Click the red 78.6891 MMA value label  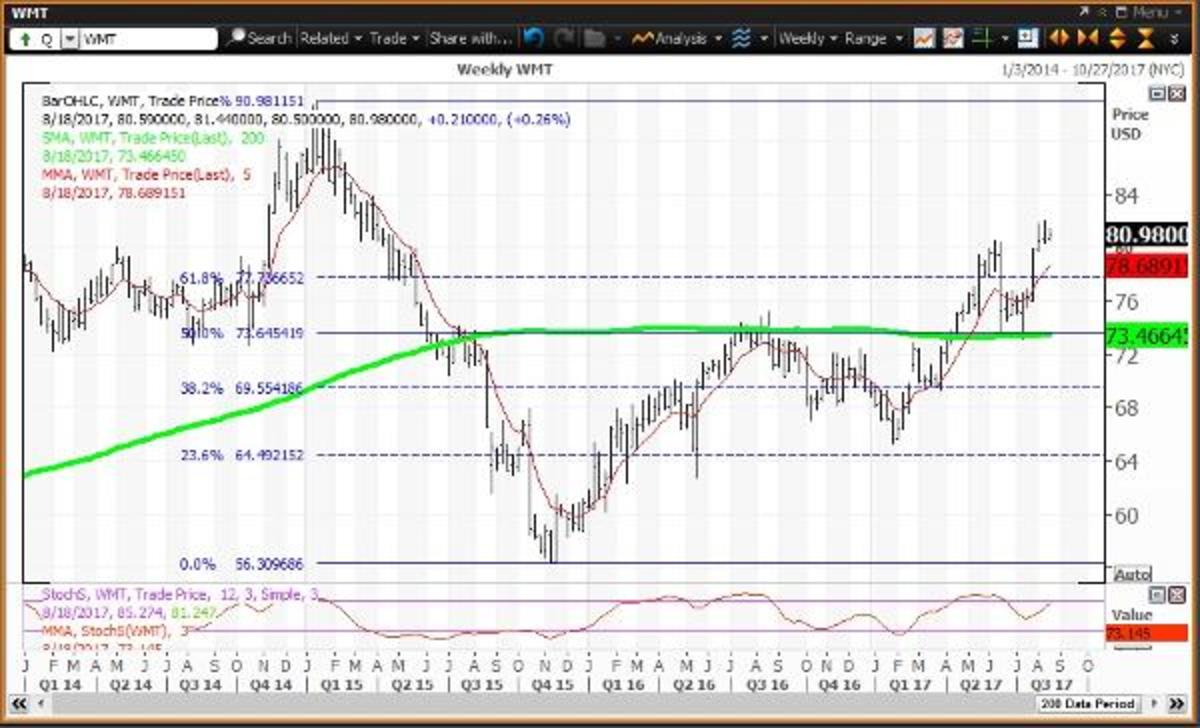[1147, 267]
